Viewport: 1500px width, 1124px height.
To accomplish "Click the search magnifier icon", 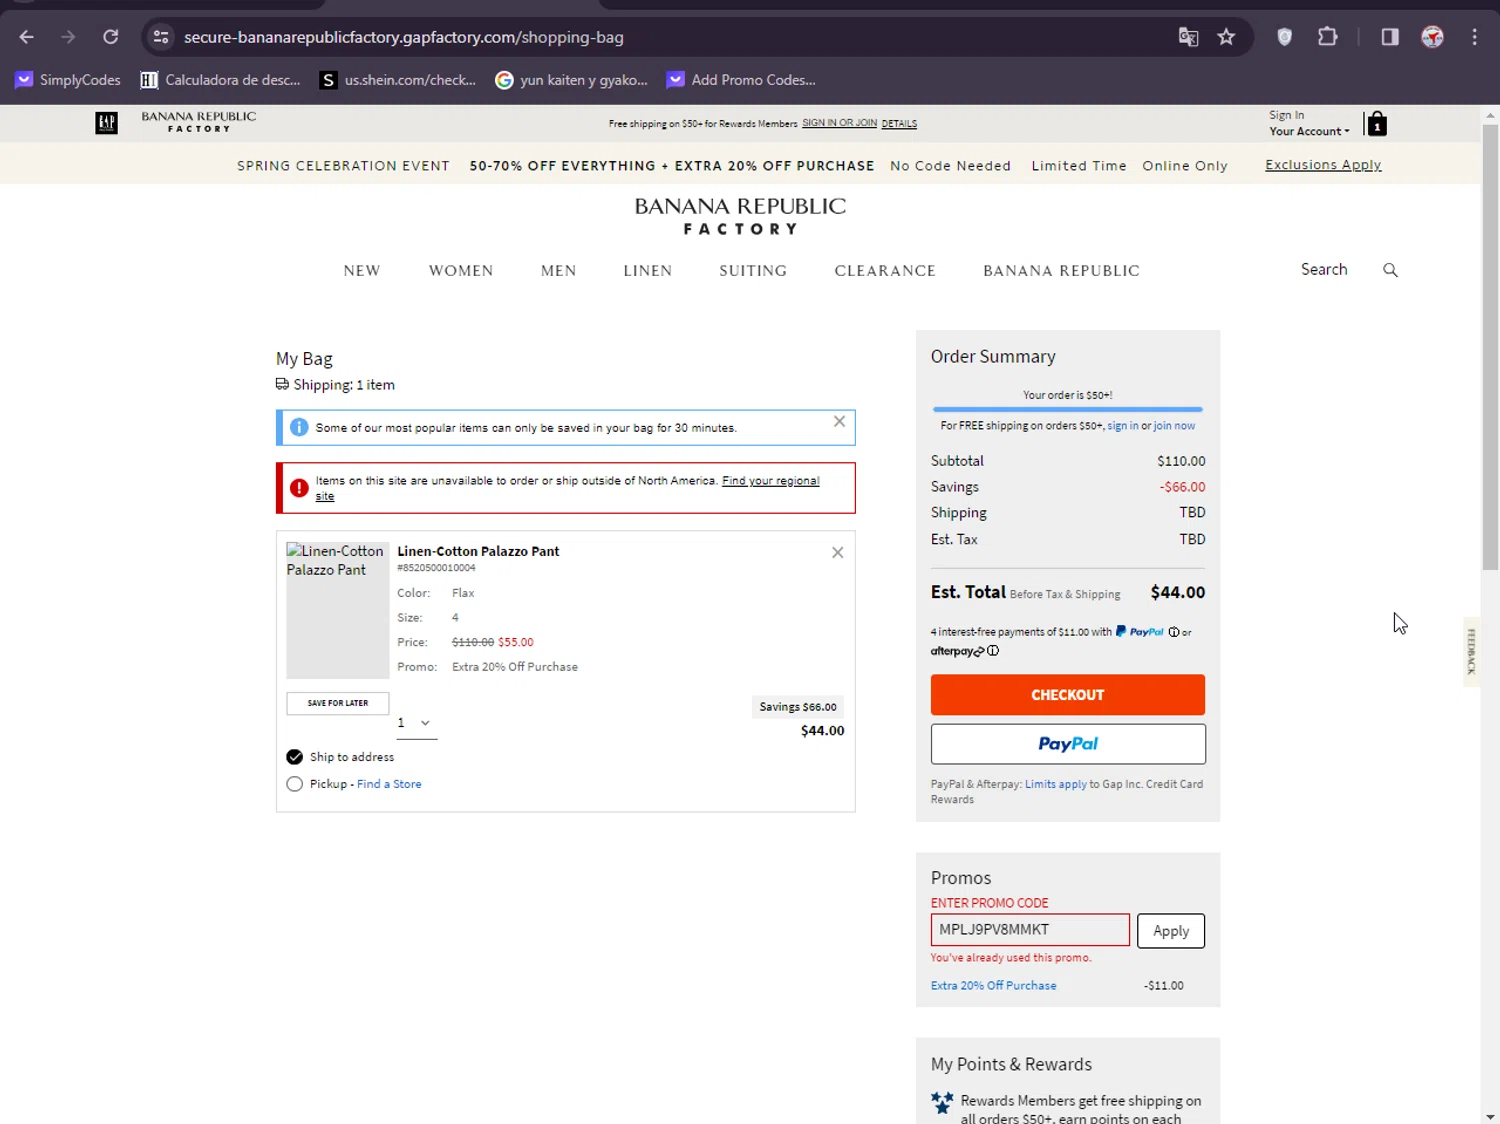I will click(x=1390, y=270).
